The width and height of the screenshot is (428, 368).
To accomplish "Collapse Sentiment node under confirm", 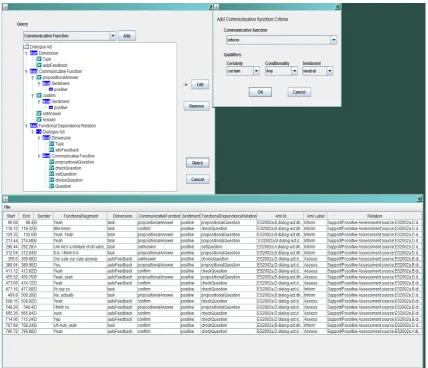I will click(39, 102).
